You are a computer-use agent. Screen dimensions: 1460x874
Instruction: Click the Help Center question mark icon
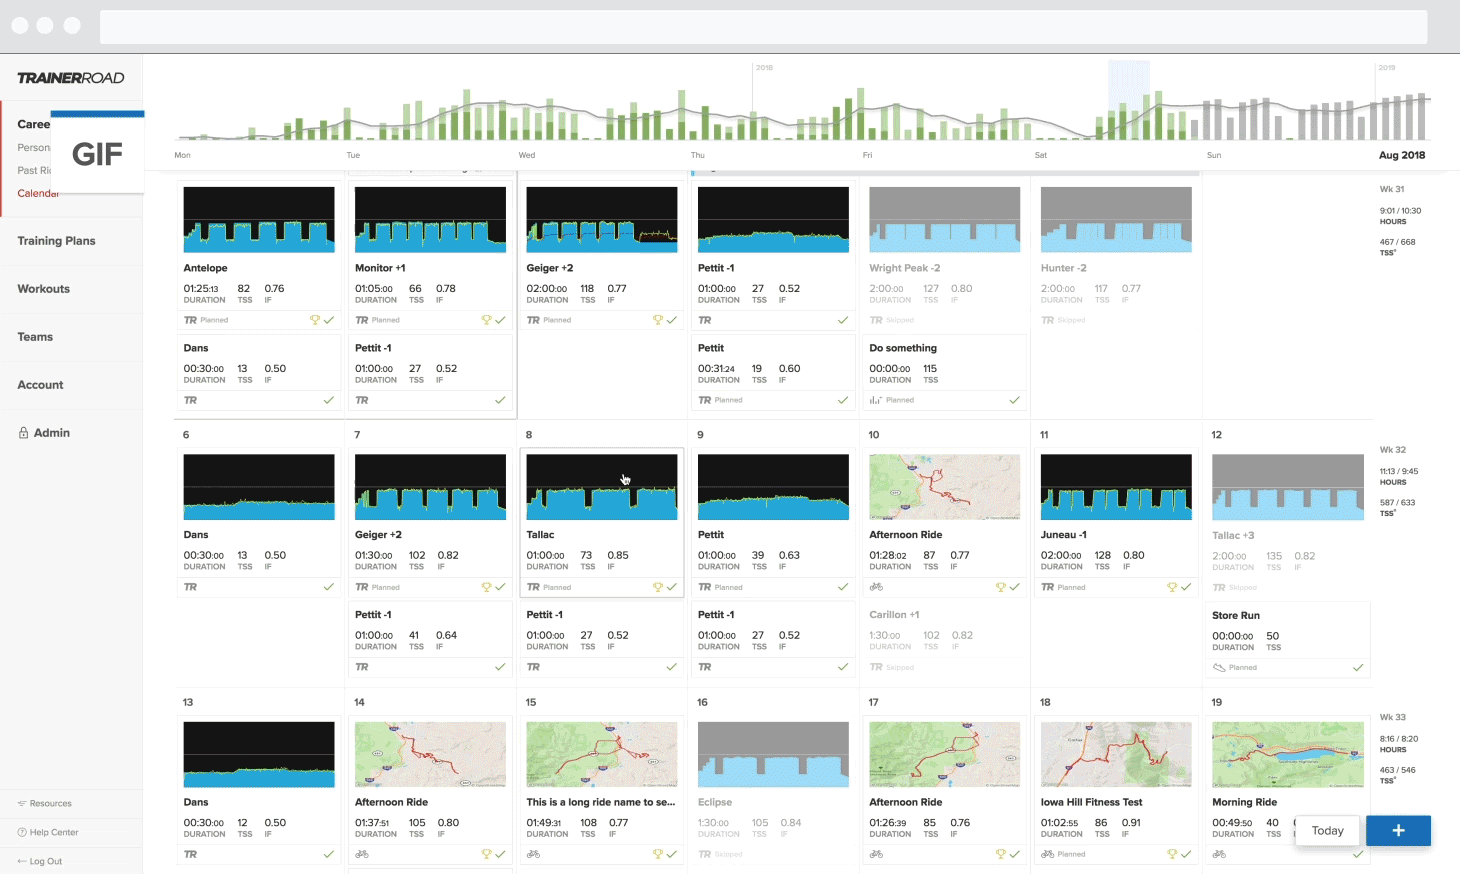pyautogui.click(x=22, y=832)
